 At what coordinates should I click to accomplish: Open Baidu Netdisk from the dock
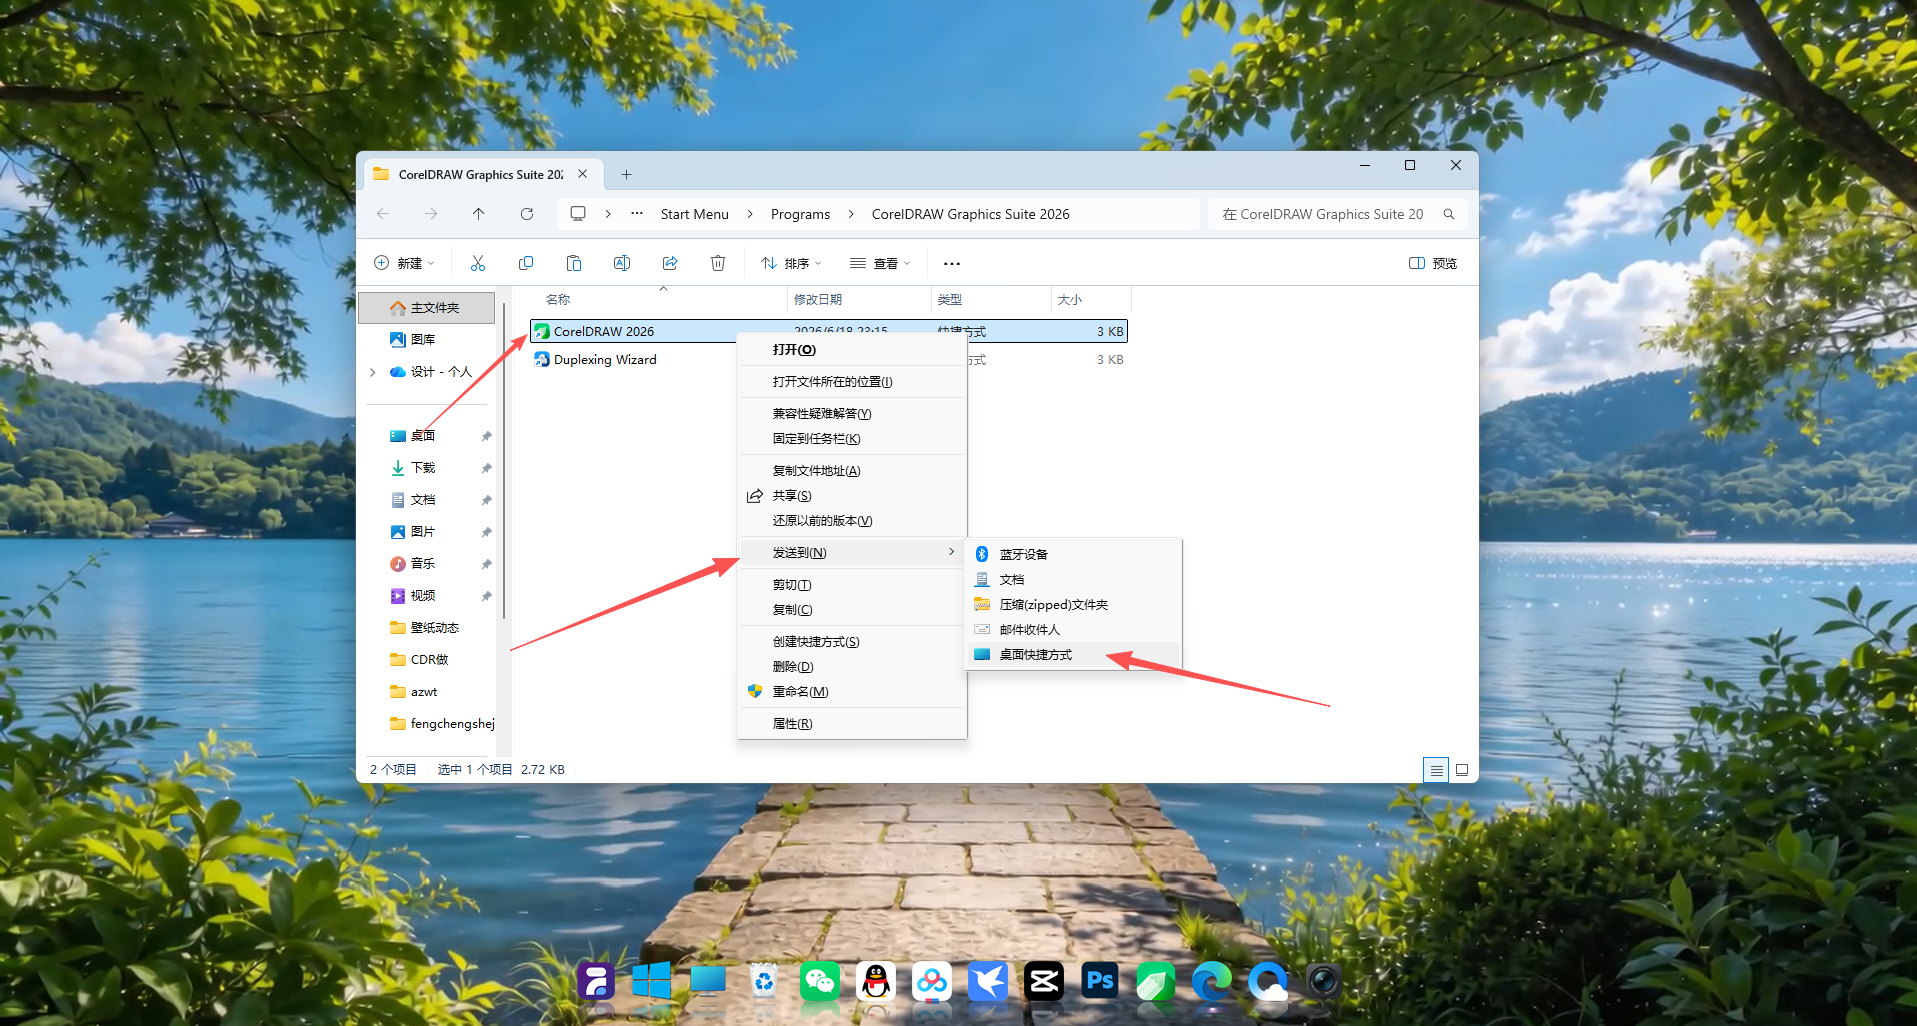point(932,981)
